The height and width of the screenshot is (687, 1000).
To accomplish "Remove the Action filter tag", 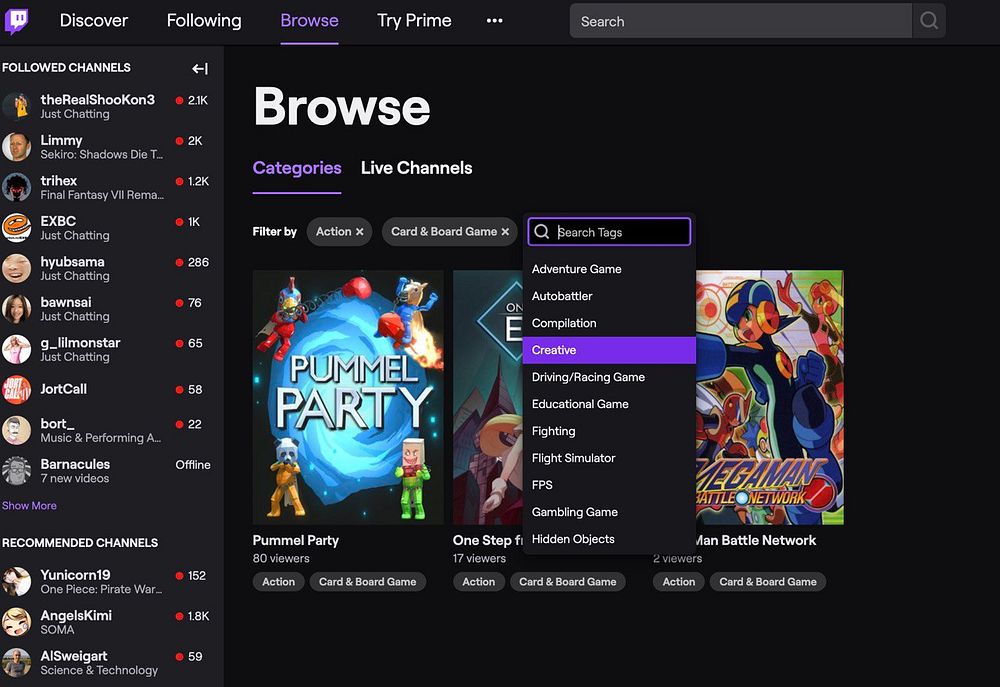I will (x=360, y=232).
